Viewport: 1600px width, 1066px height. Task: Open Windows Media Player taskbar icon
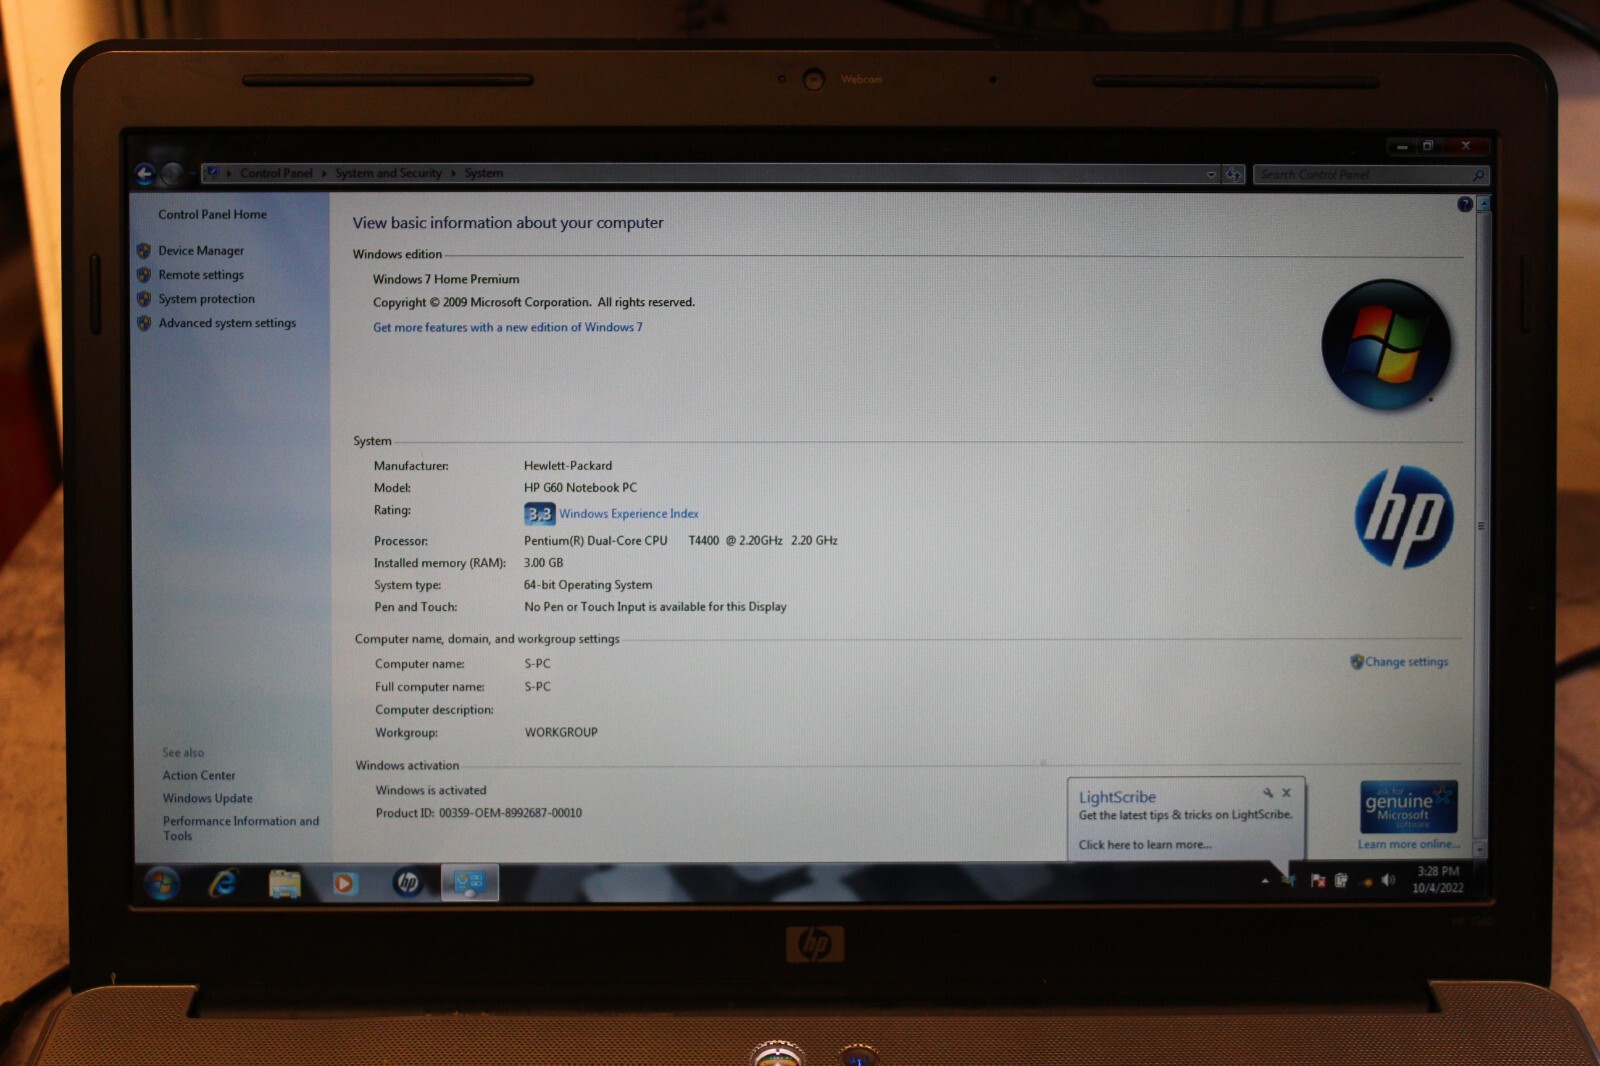click(x=345, y=883)
